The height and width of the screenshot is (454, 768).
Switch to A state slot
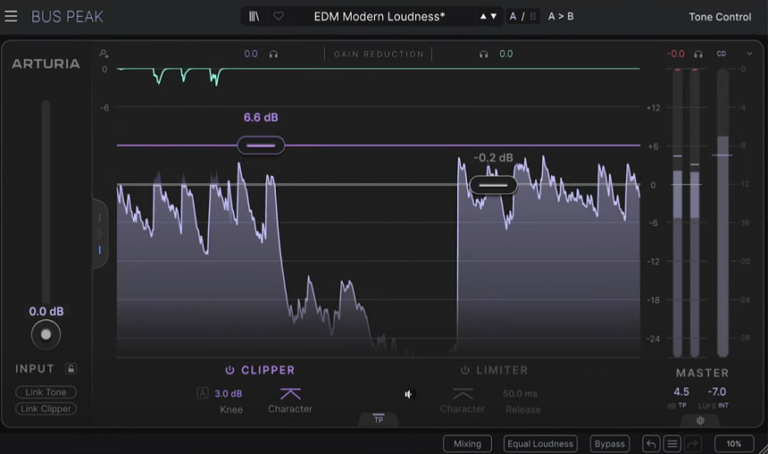click(512, 16)
